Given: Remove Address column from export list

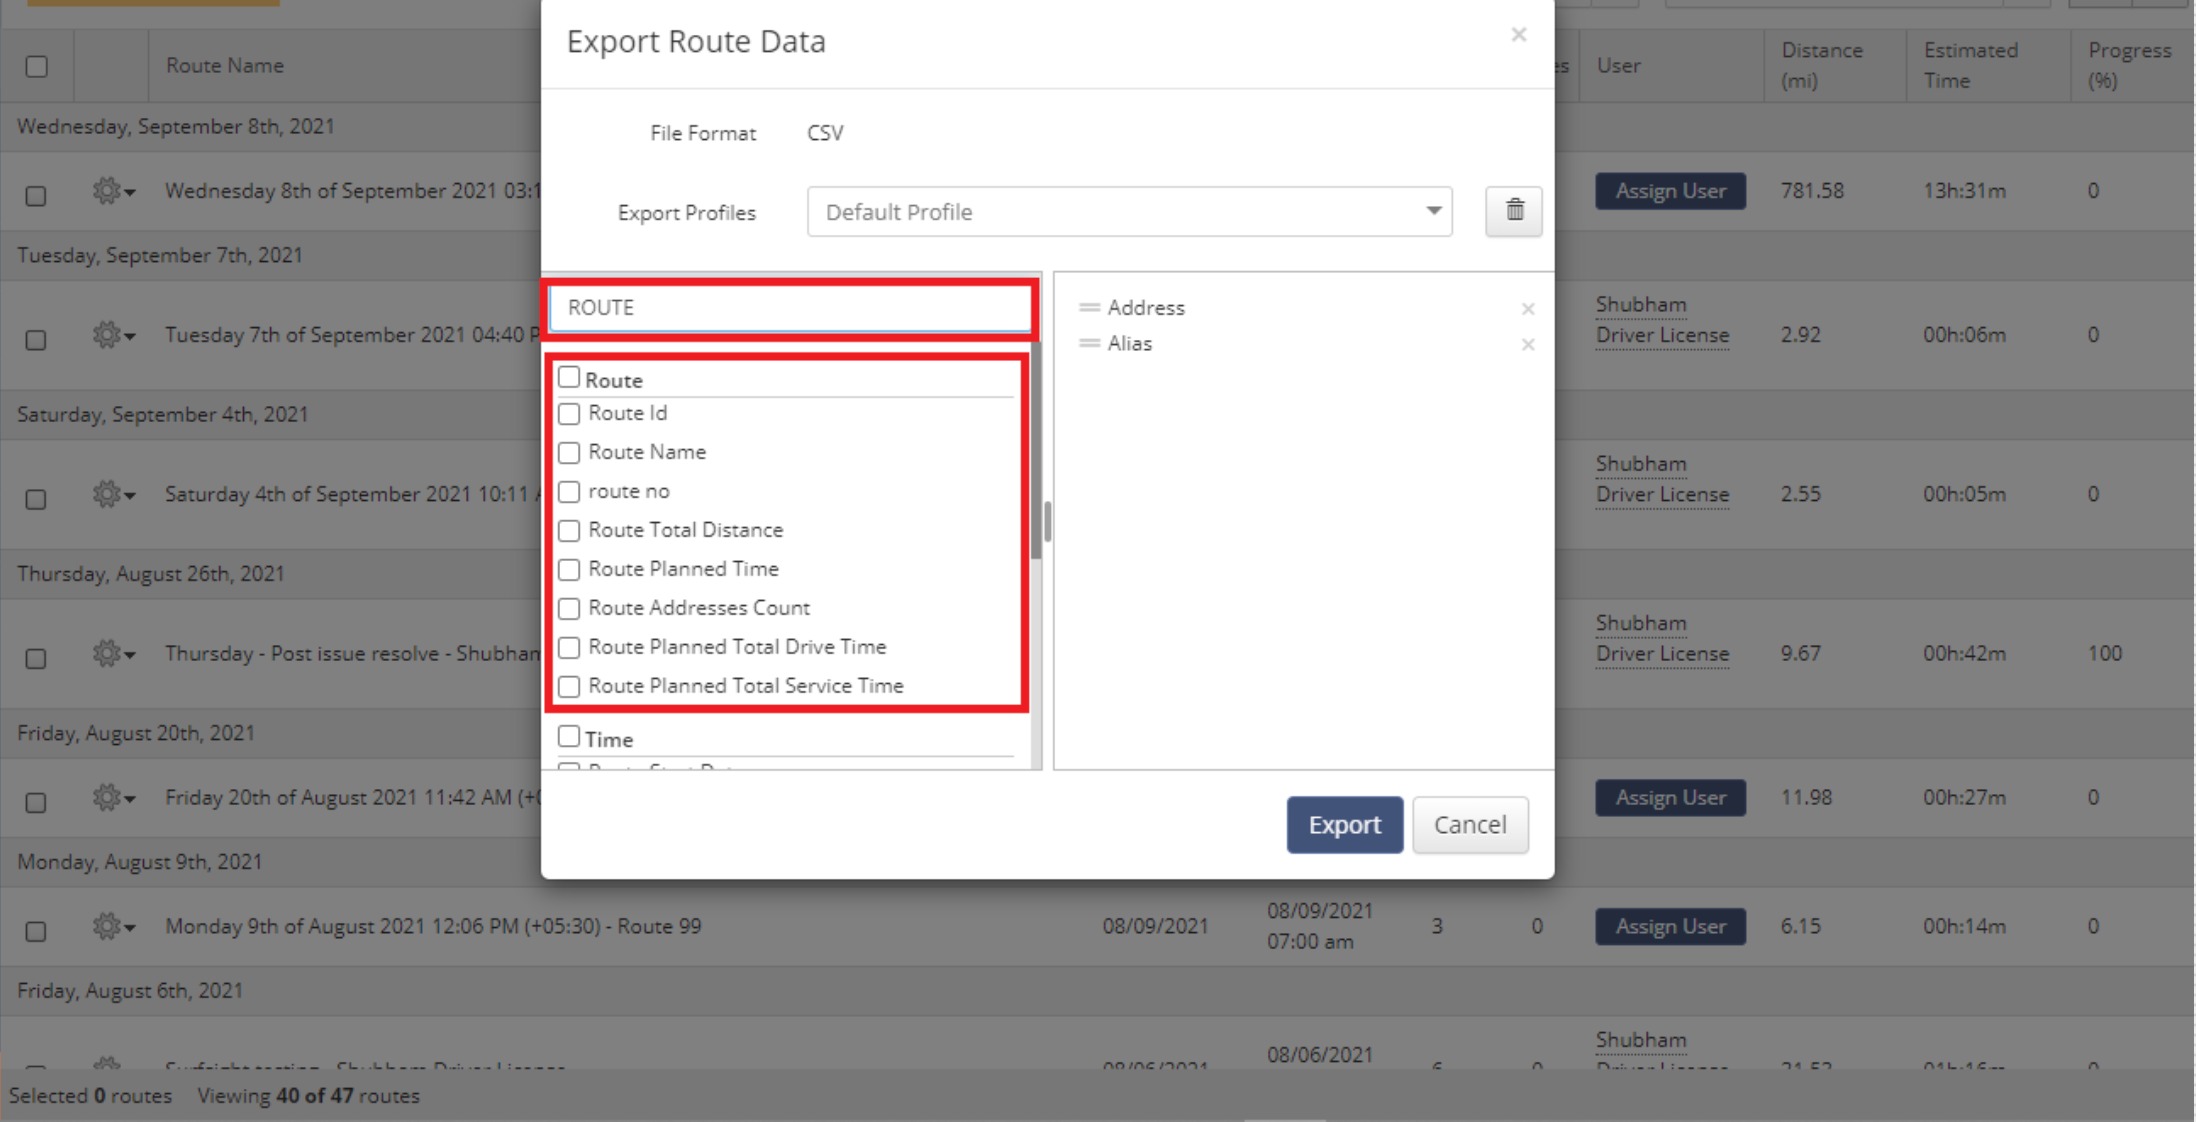Looking at the screenshot, I should [x=1528, y=309].
